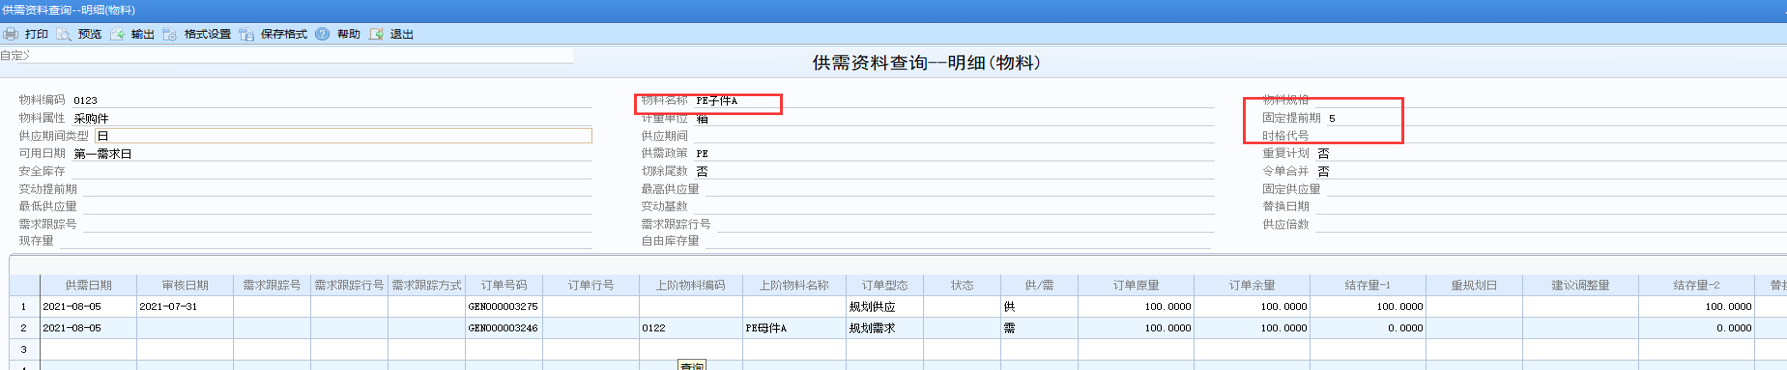This screenshot has width=1787, height=370.
Task: Click the 订单余量 column header
Action: point(1253,285)
